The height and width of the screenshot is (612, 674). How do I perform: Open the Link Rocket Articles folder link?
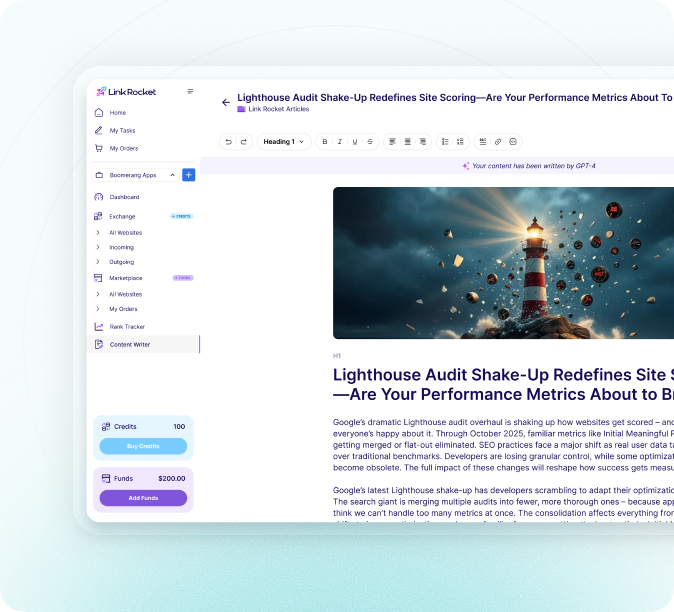click(x=279, y=109)
